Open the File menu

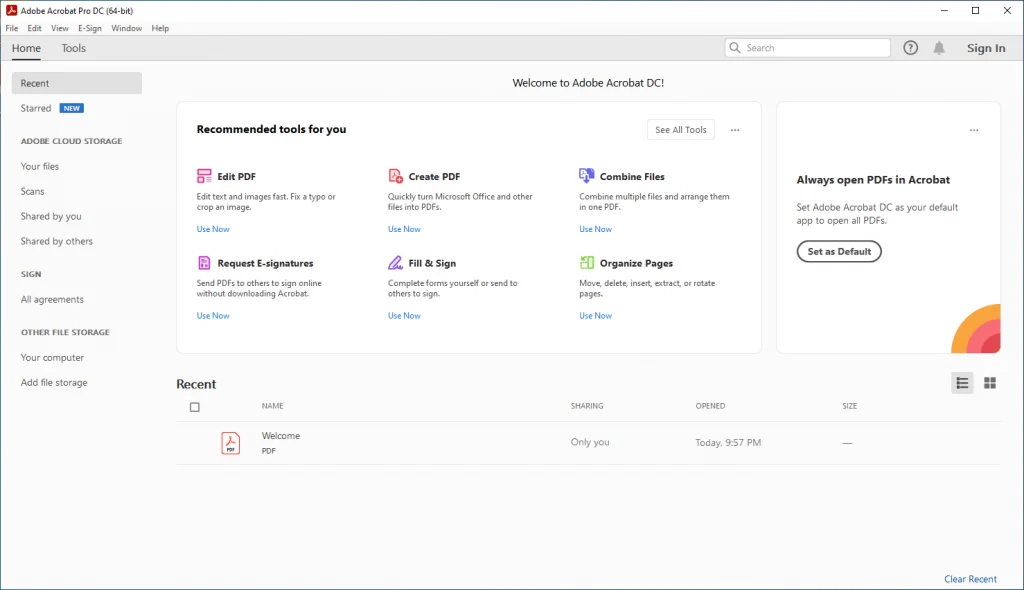[x=12, y=28]
